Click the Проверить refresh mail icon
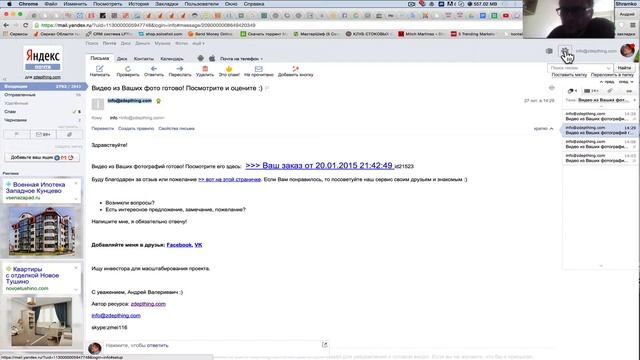The height and width of the screenshot is (360, 640). 128,69
